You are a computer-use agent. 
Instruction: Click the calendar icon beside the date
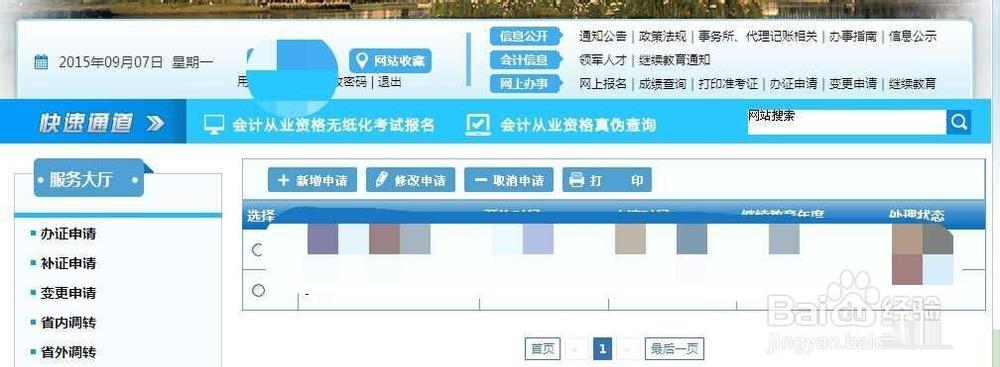pyautogui.click(x=41, y=62)
